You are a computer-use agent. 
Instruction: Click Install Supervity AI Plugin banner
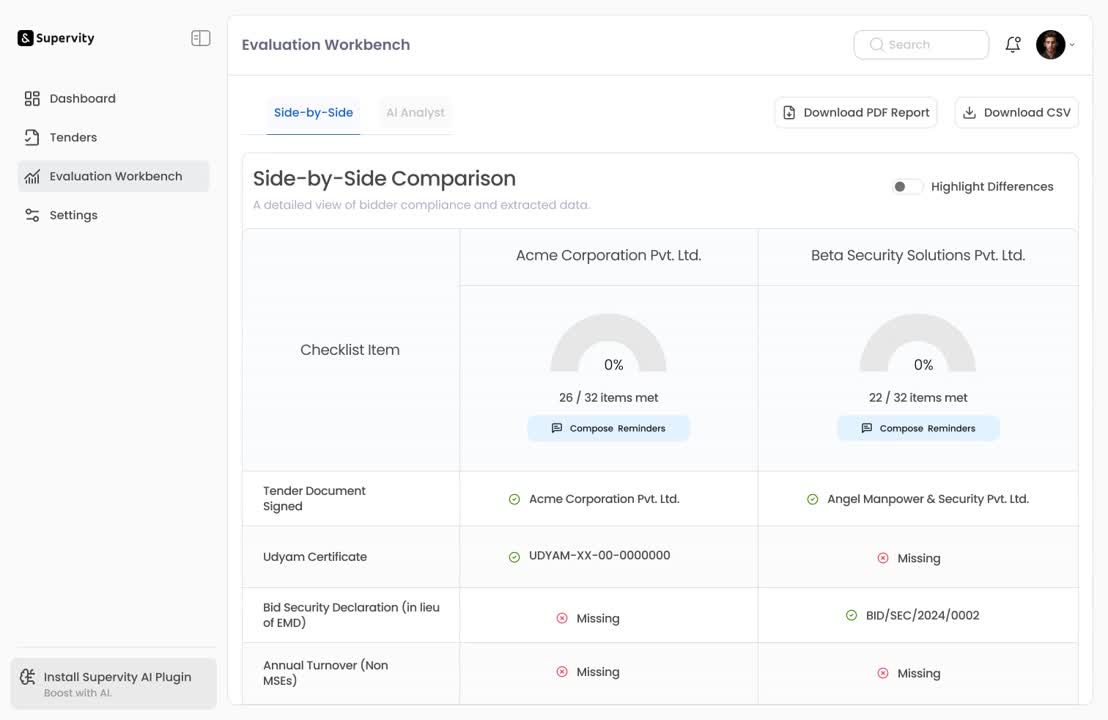point(113,683)
